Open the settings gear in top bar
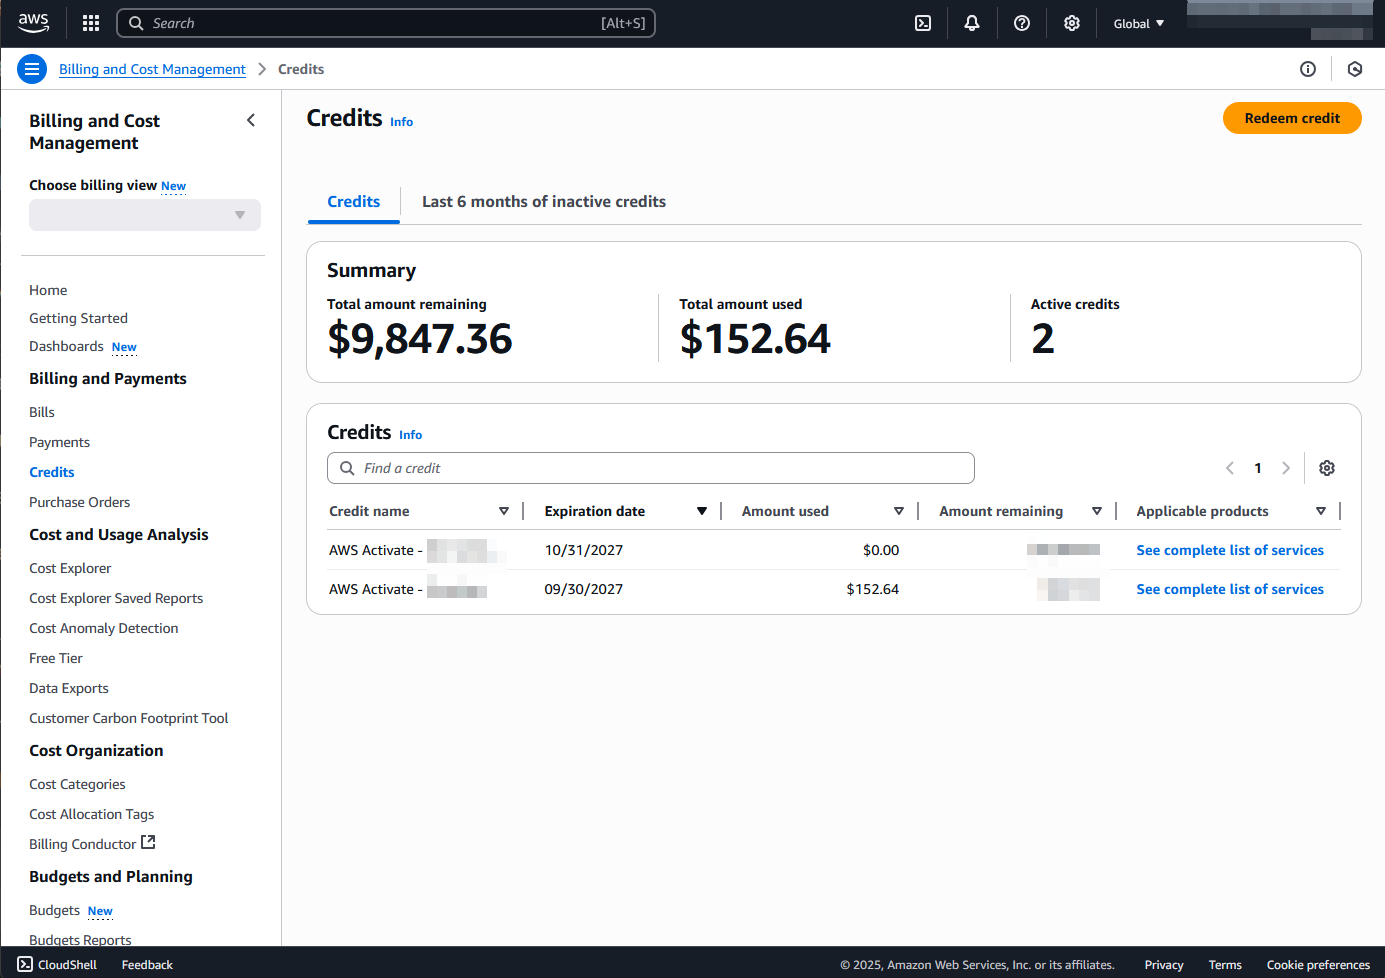The height and width of the screenshot is (978, 1385). coord(1072,23)
